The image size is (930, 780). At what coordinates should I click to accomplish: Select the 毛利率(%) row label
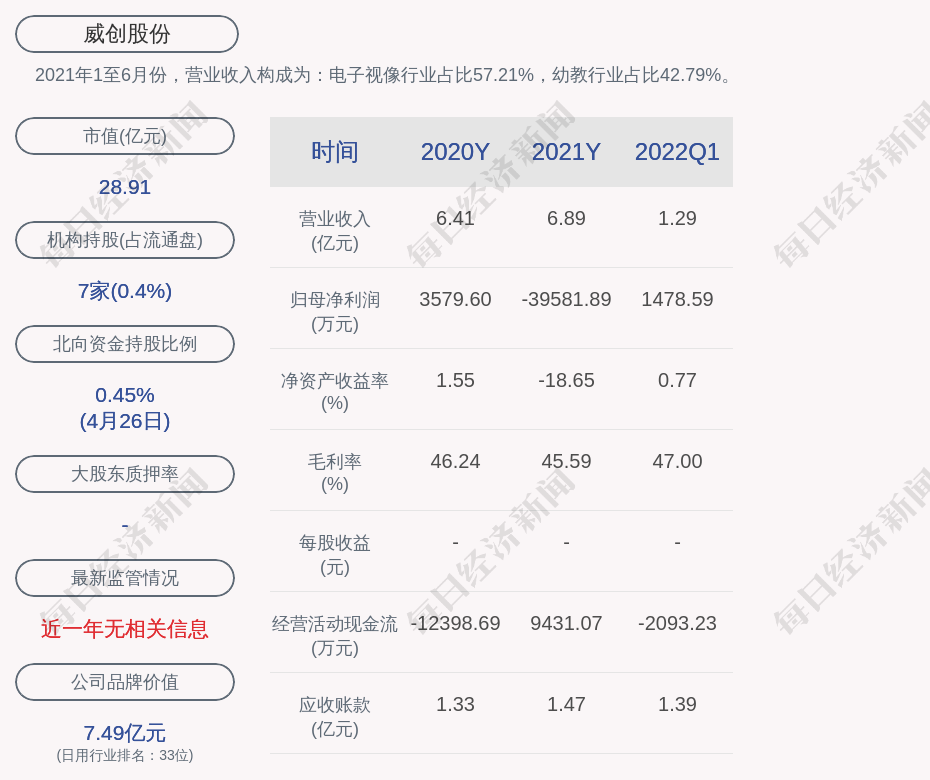[335, 473]
